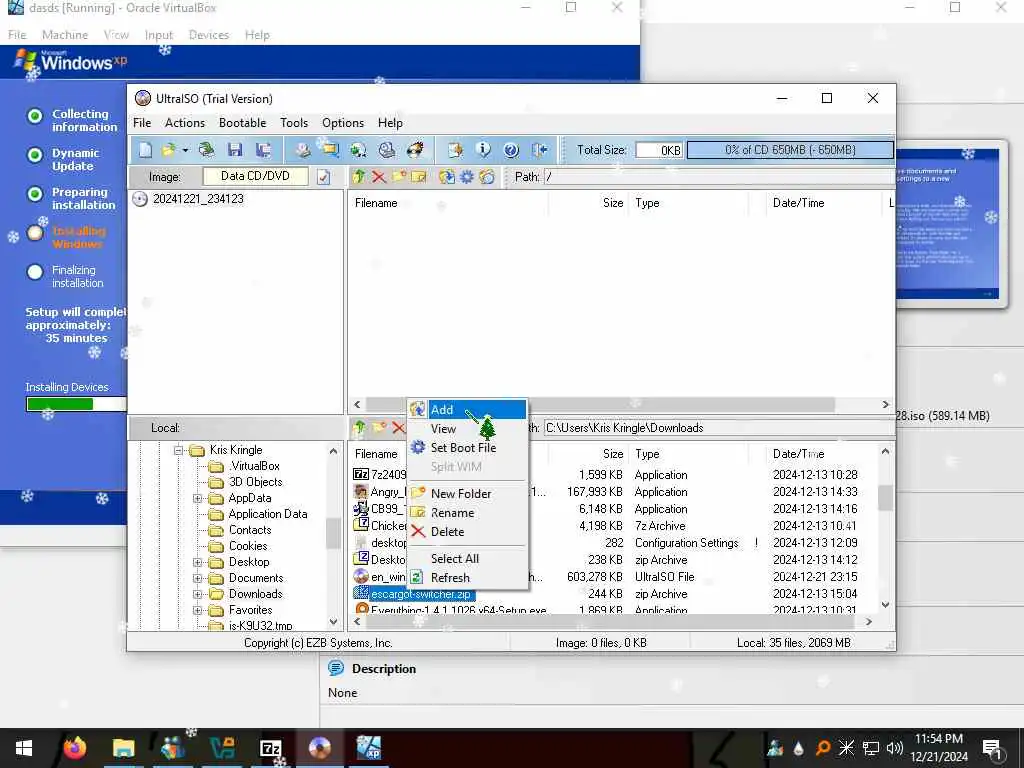Click the Open CD/DVD toolbar icon

tap(206, 150)
